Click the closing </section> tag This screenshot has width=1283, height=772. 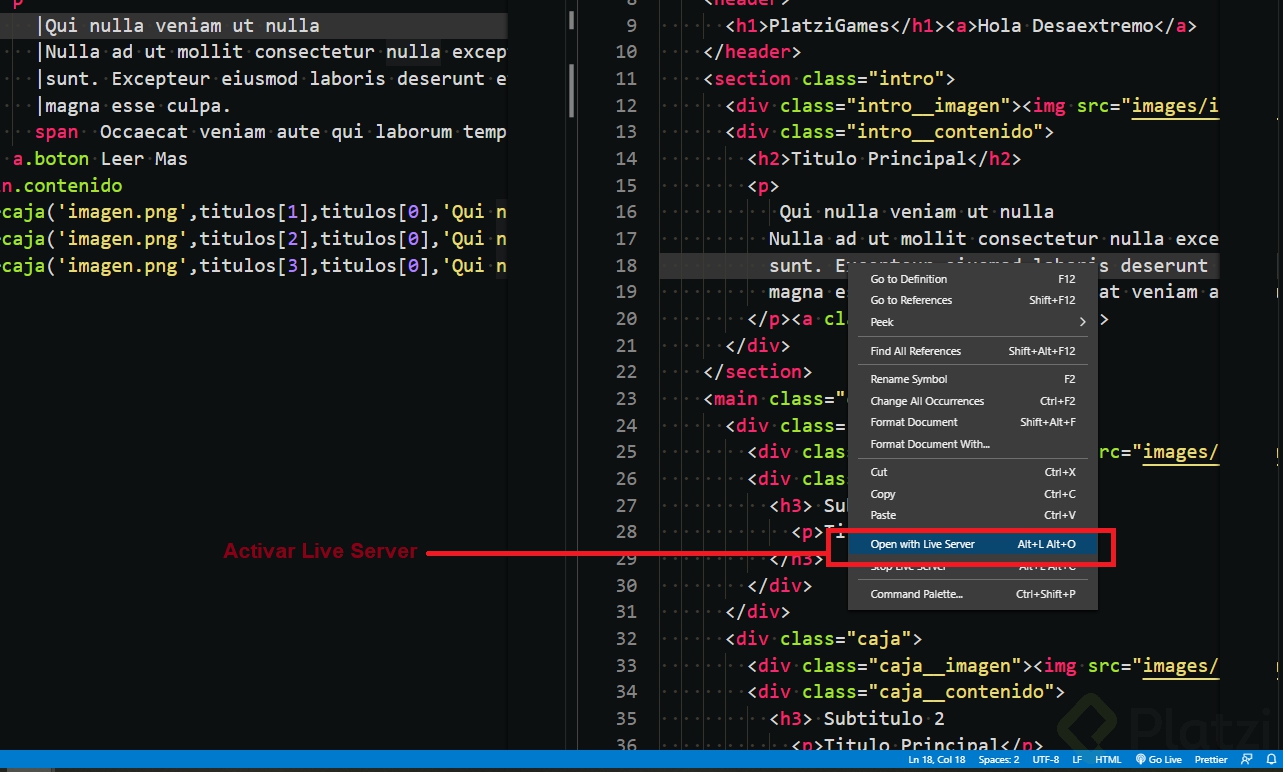[x=758, y=372]
